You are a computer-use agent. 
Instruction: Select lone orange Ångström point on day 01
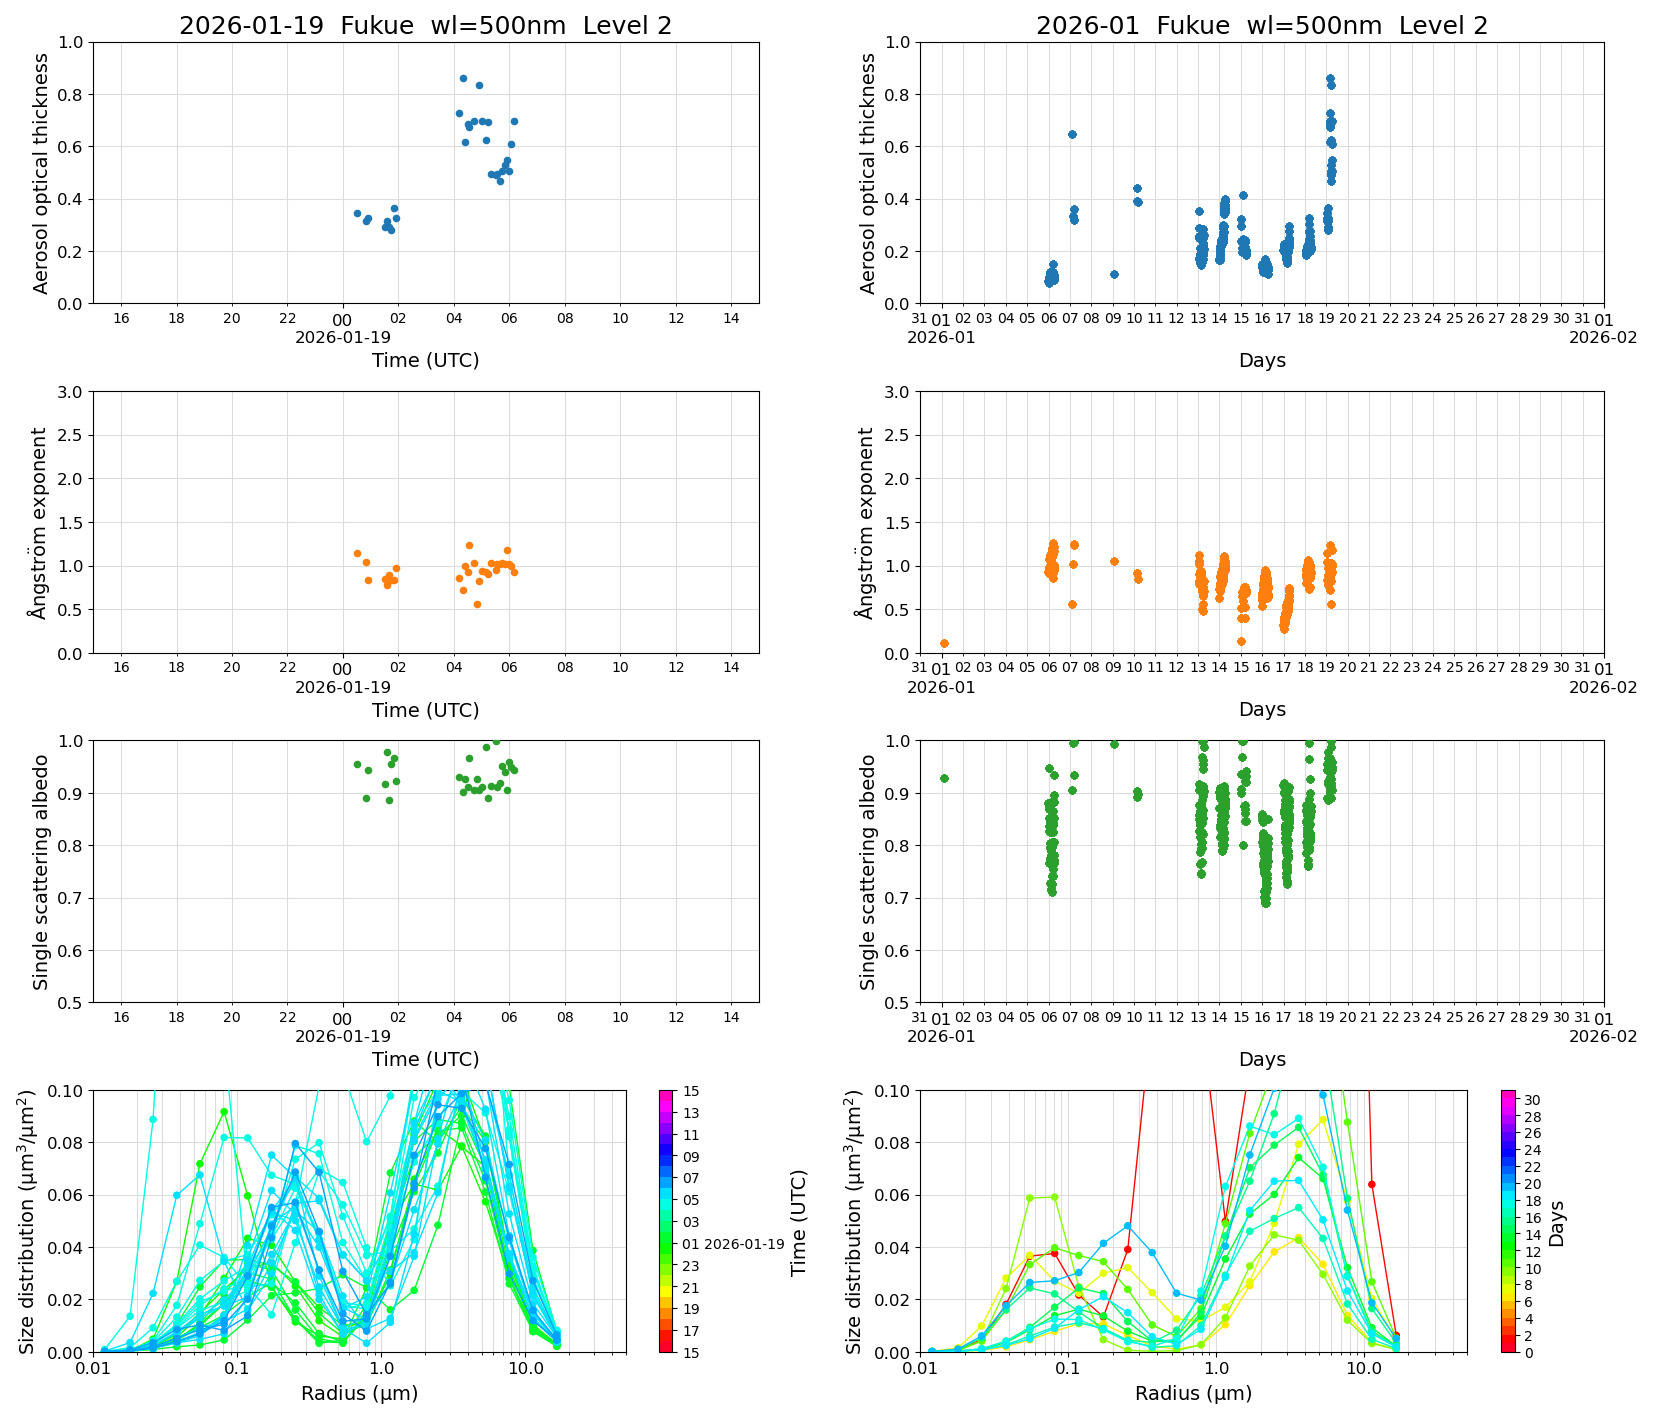tap(944, 644)
